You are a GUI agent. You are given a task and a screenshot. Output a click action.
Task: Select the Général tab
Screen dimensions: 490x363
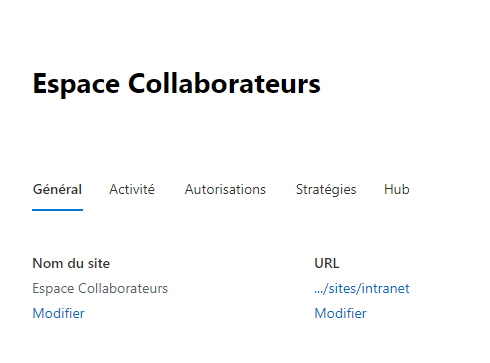(57, 189)
